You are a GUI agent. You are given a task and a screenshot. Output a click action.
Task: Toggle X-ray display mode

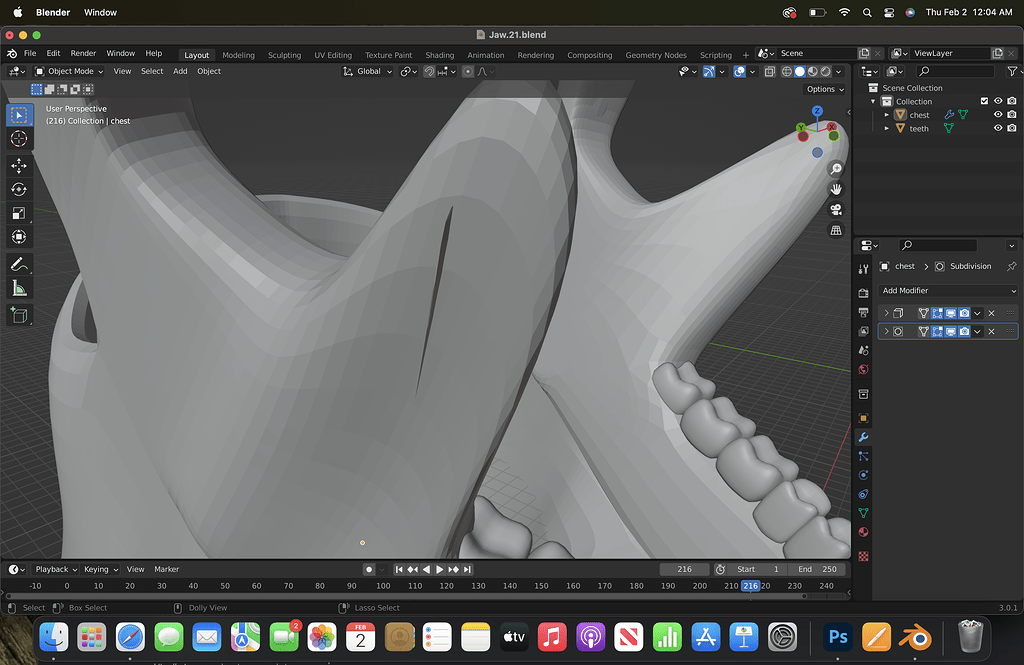point(770,72)
